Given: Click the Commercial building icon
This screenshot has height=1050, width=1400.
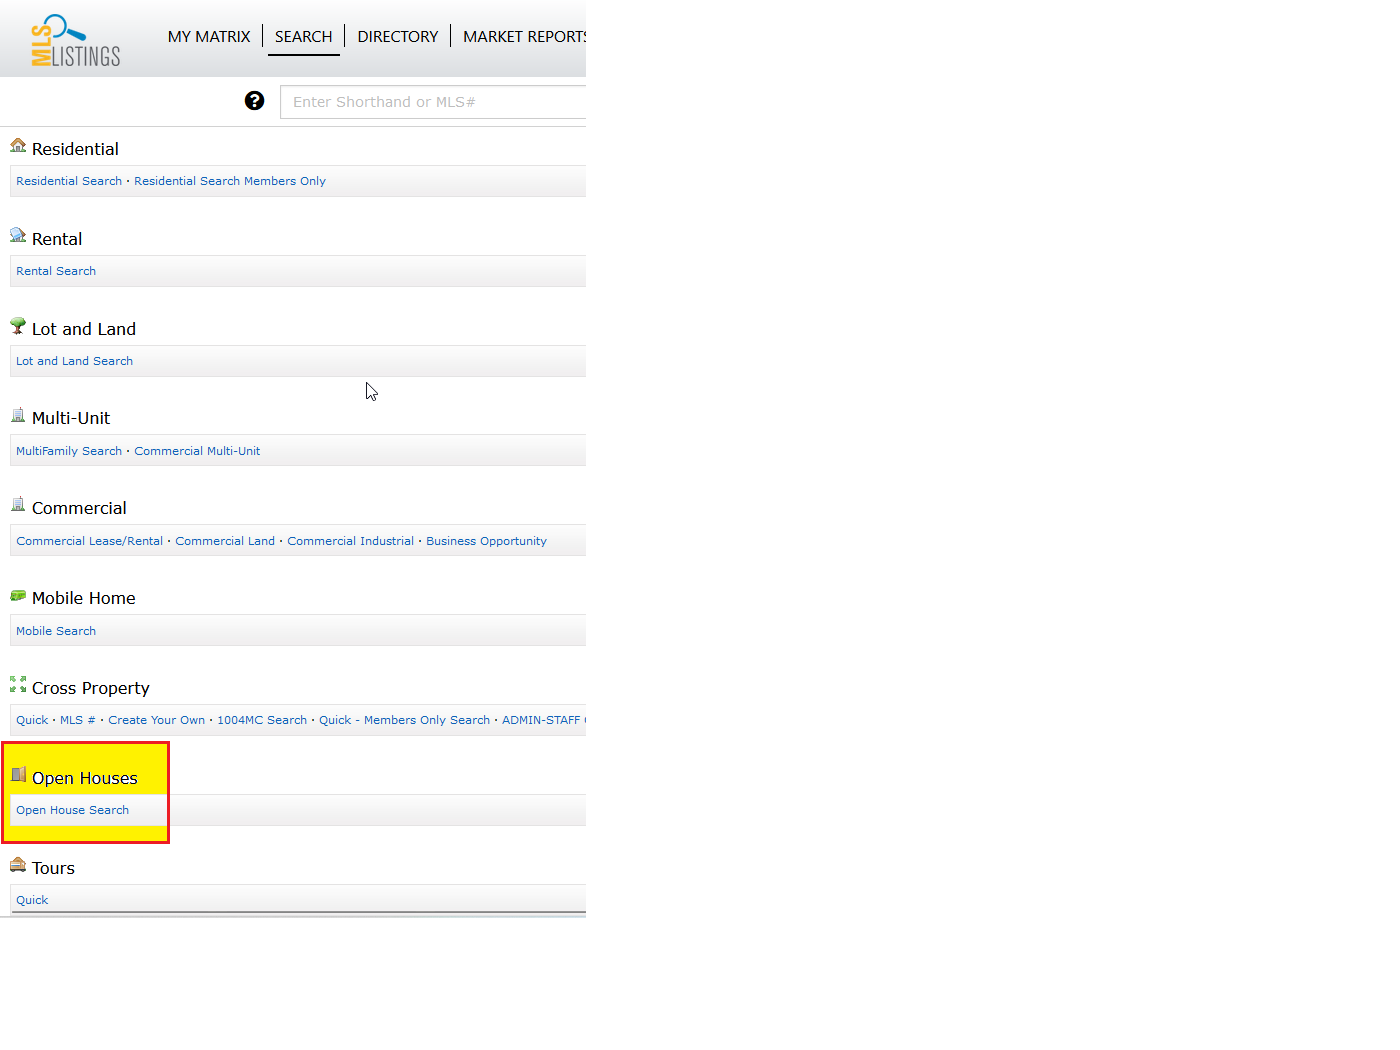Looking at the screenshot, I should point(18,505).
